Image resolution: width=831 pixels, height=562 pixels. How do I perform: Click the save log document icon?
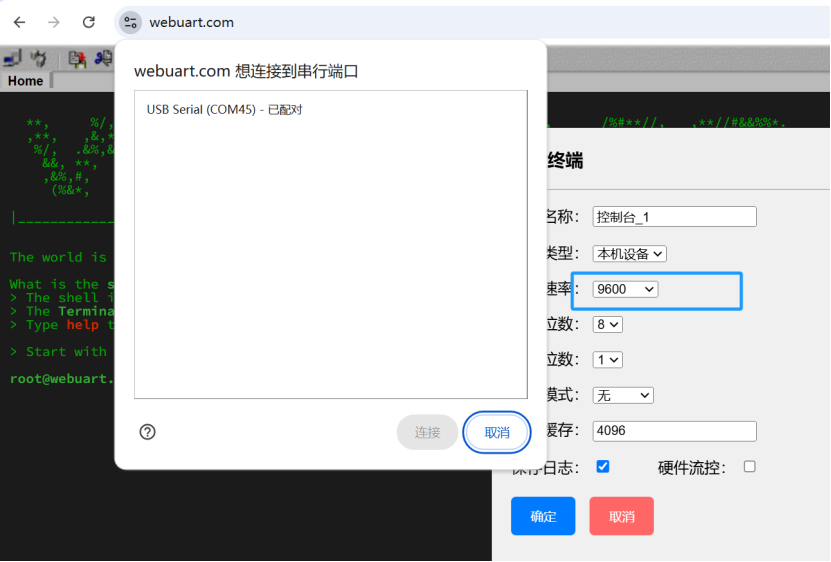77,58
